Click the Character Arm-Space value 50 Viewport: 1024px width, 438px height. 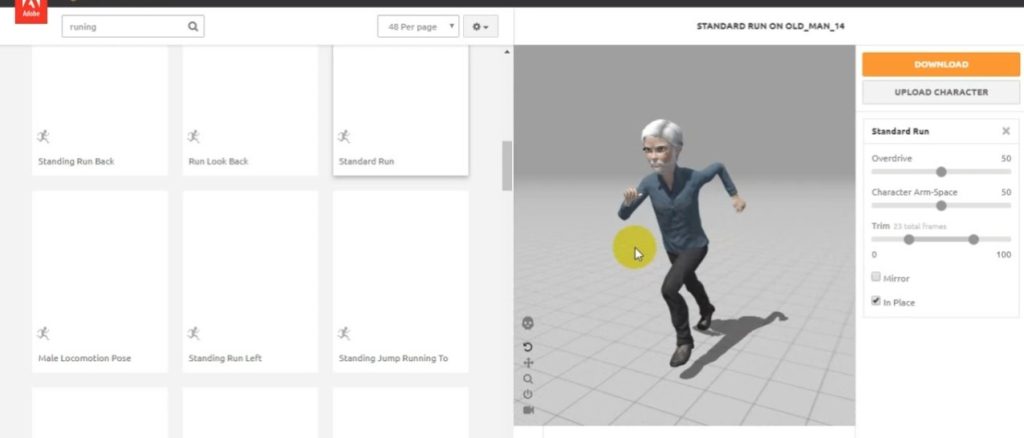(1006, 193)
